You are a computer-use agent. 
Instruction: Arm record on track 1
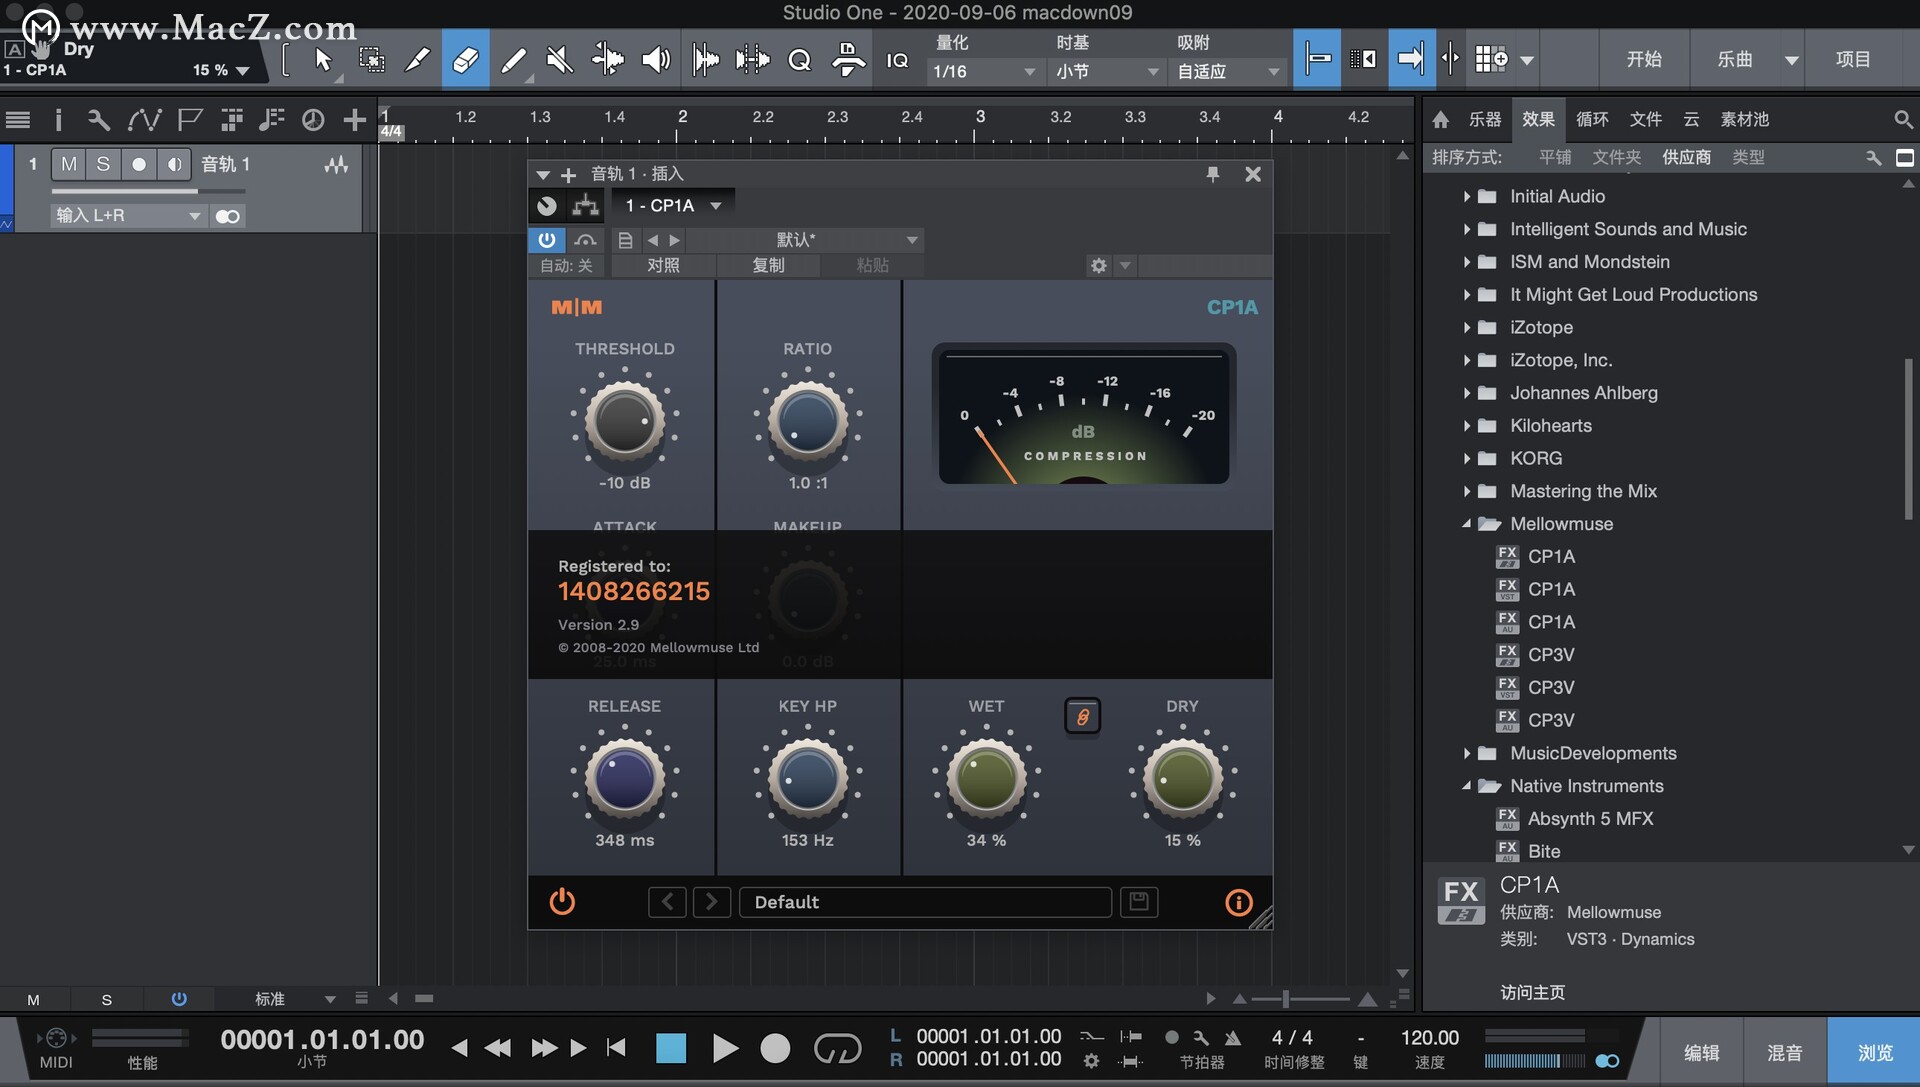139,164
